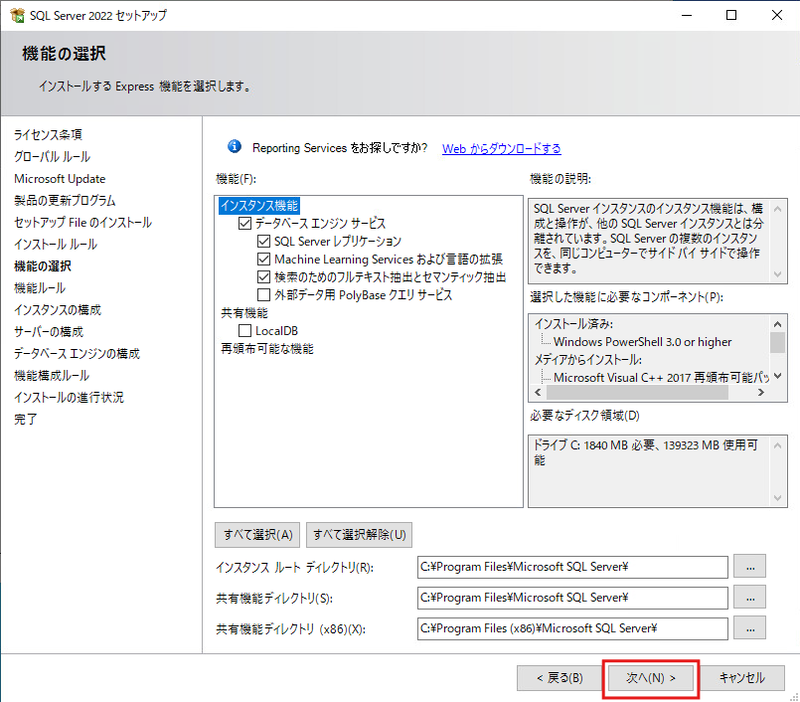
Task: Close the SQL Server 2022 setup window
Action: tap(777, 15)
